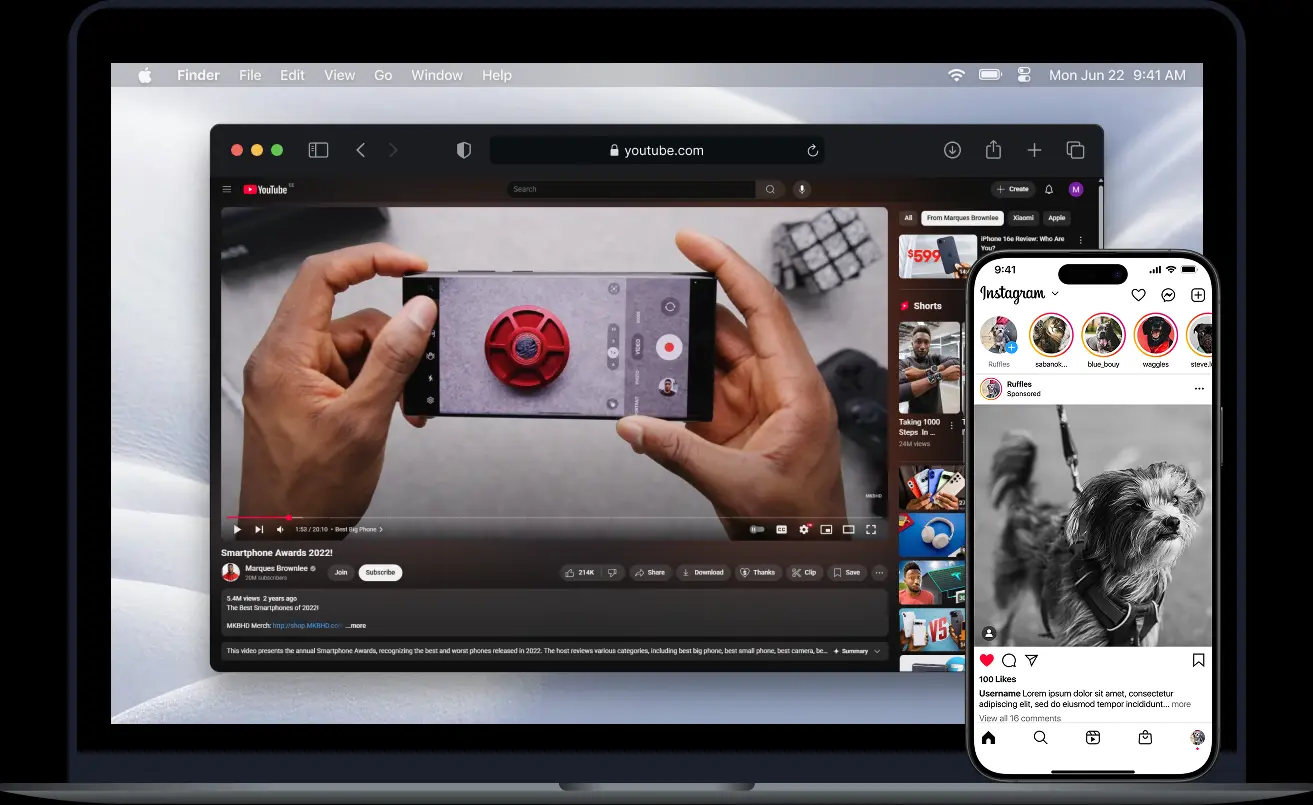Expand description with ...more link
This screenshot has height=805, width=1313.
(x=356, y=626)
